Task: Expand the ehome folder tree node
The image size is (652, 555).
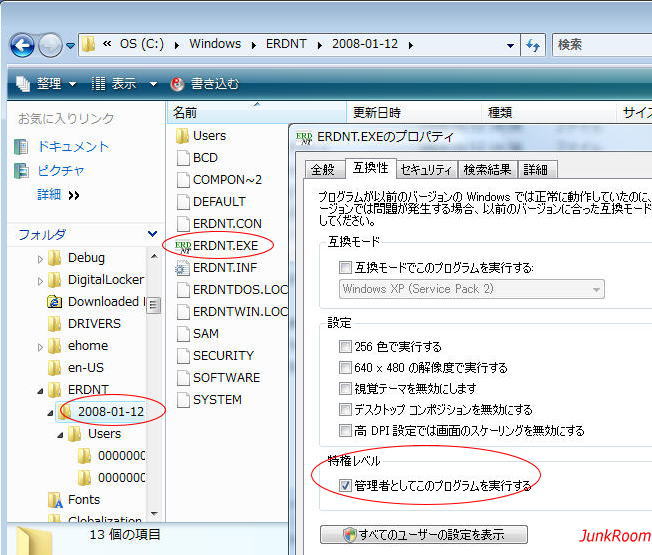Action: [40, 347]
